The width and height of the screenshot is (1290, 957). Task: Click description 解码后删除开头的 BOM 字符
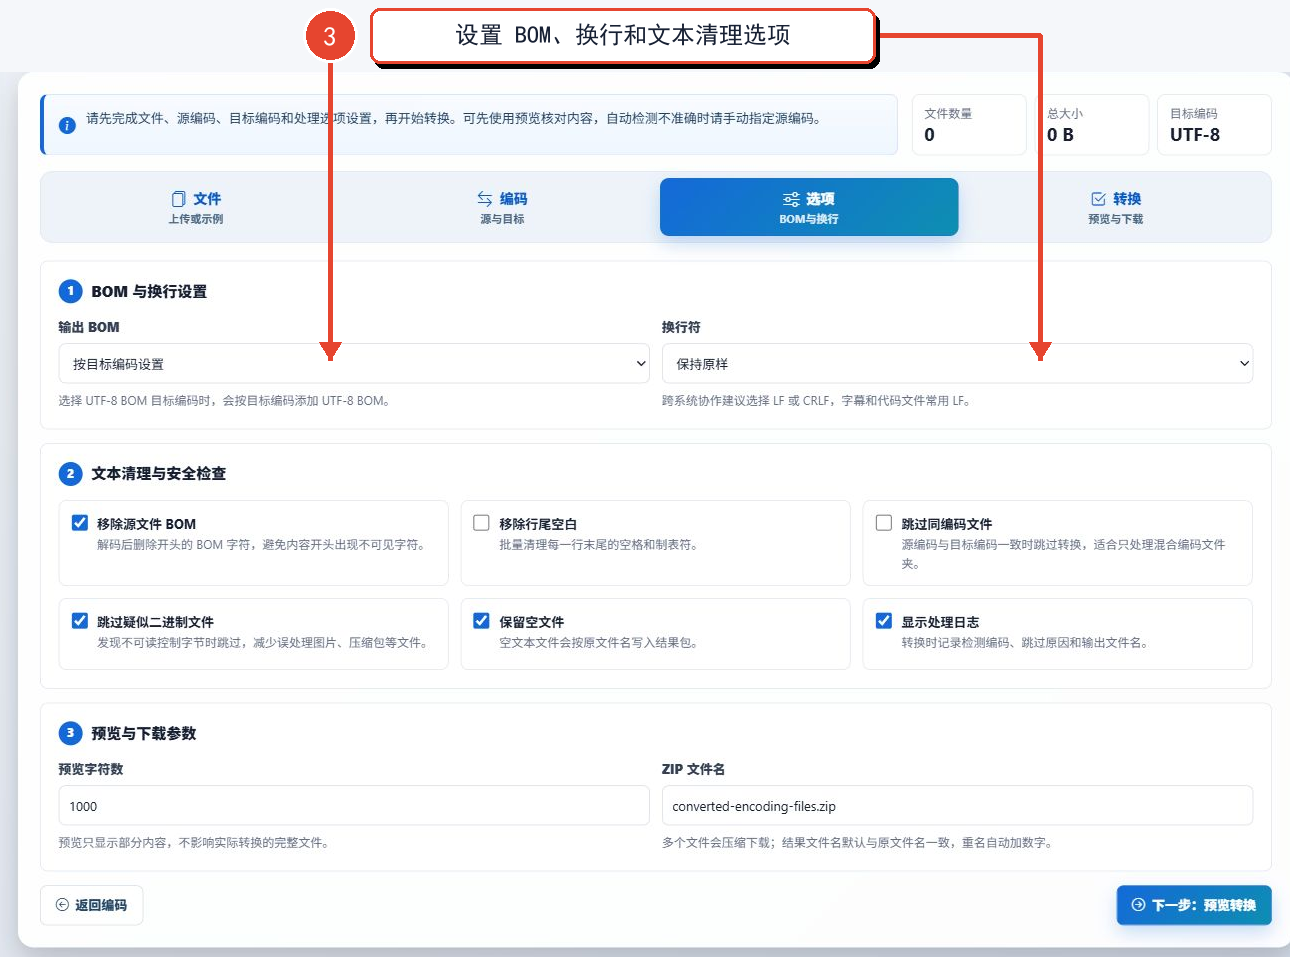click(x=262, y=545)
